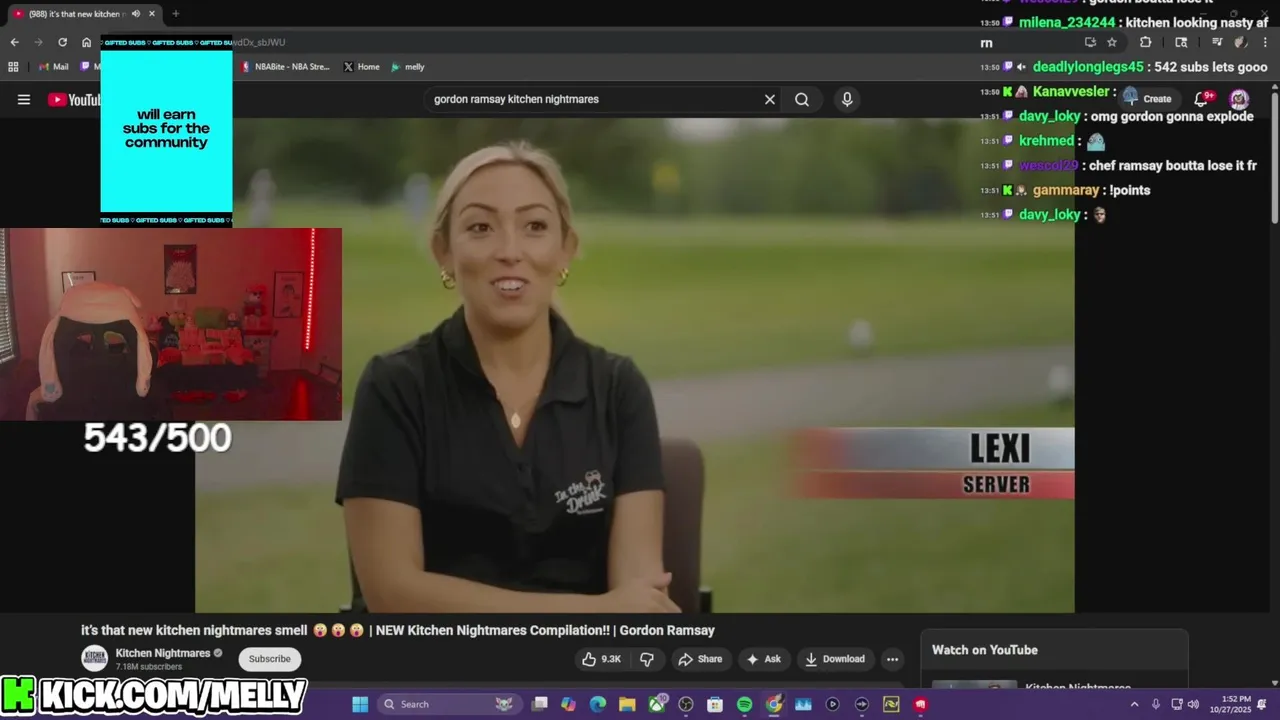Open the browser extensions puzzle icon
Viewport: 1280px width, 720px height.
1146,42
